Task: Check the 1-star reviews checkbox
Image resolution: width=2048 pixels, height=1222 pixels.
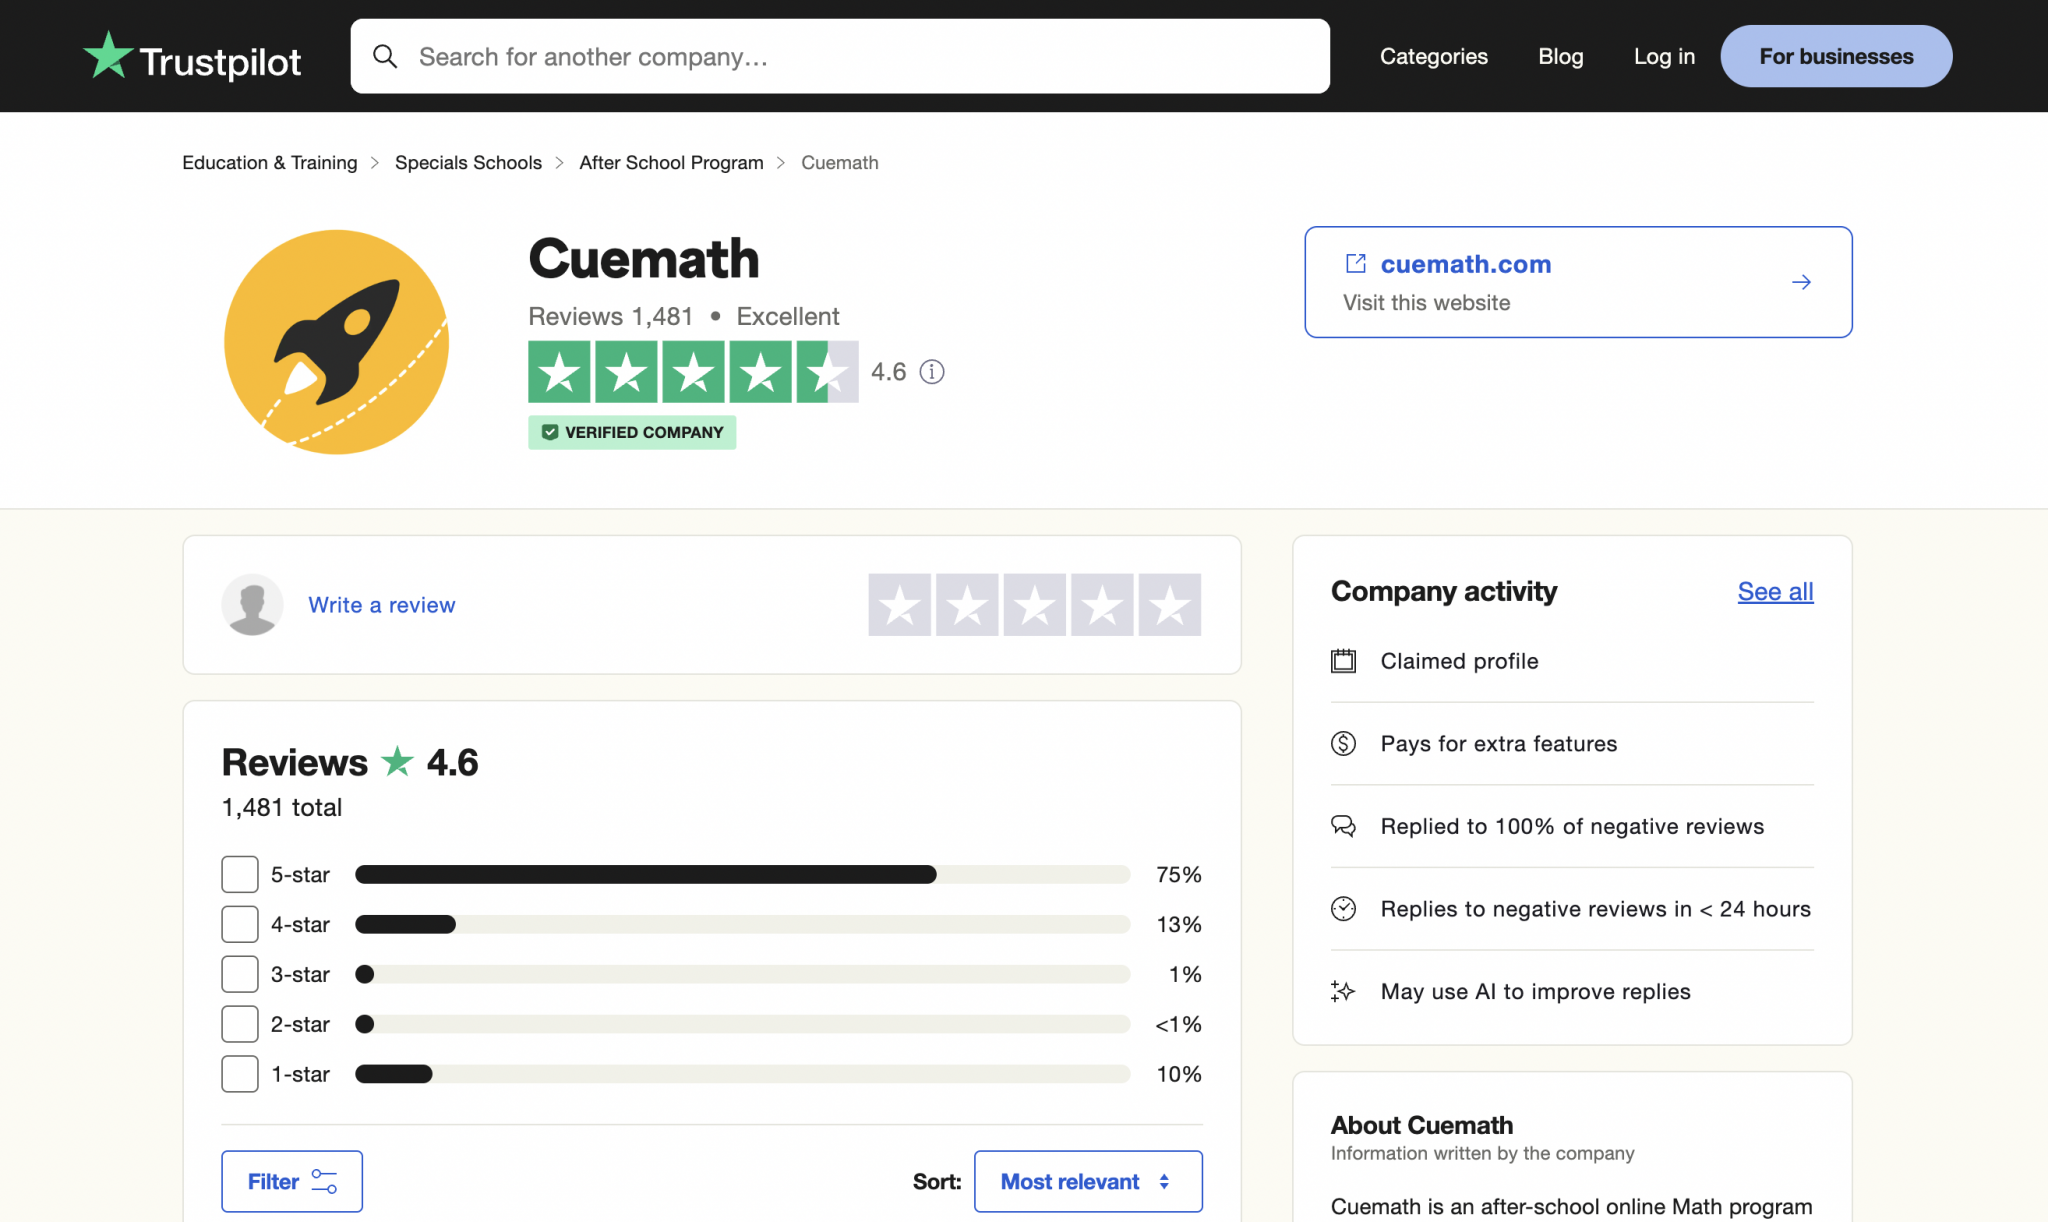Action: pos(239,1073)
